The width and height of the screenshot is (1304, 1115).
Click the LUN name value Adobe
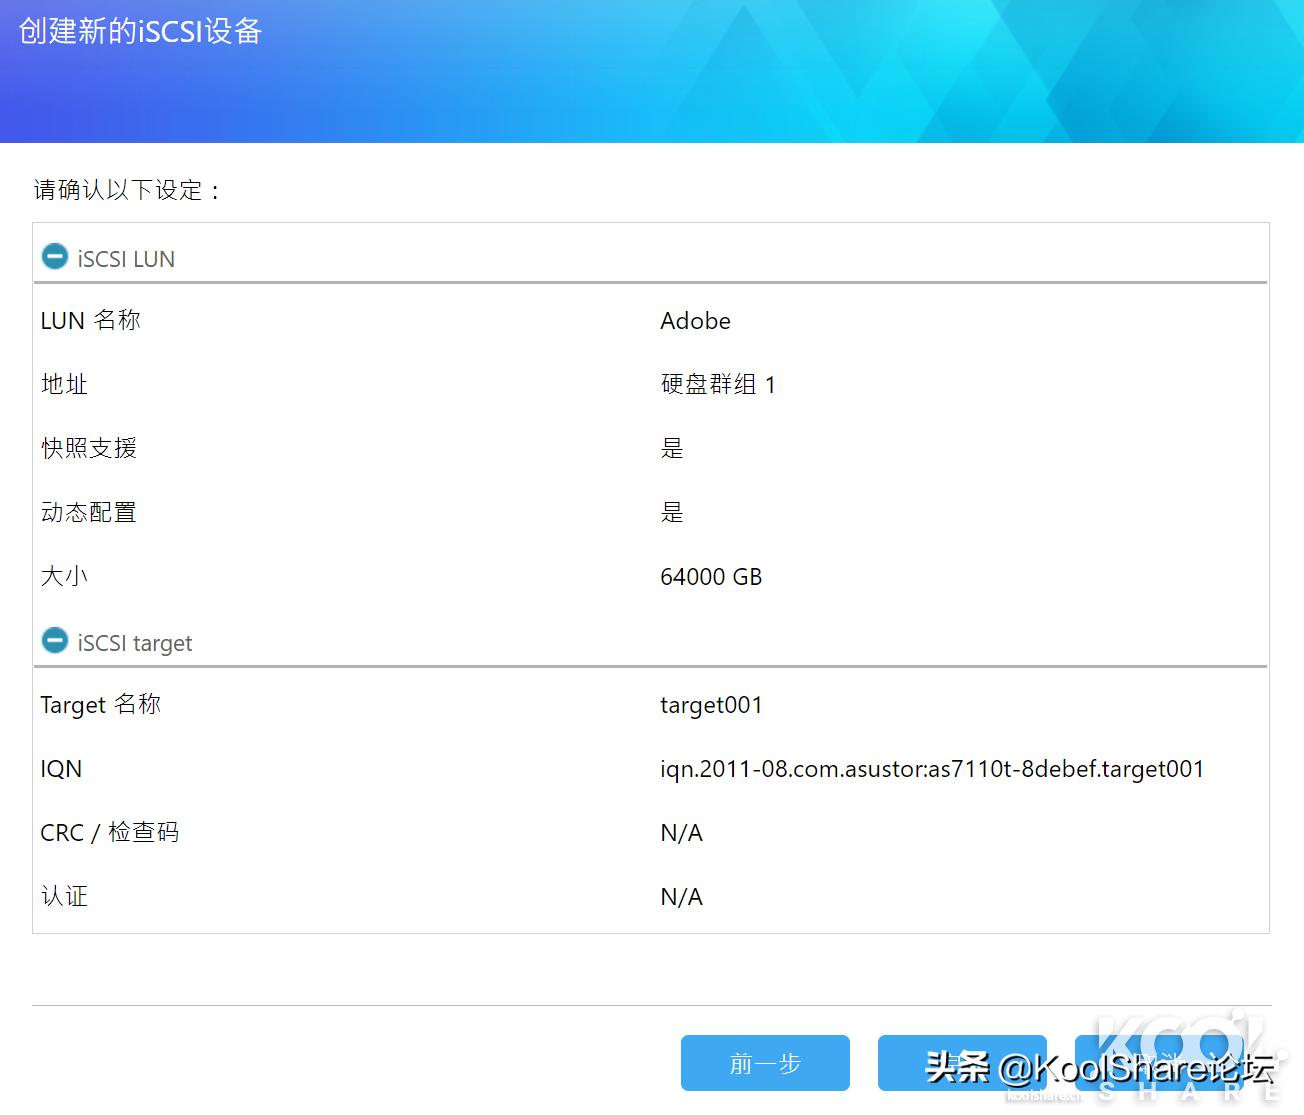(695, 321)
